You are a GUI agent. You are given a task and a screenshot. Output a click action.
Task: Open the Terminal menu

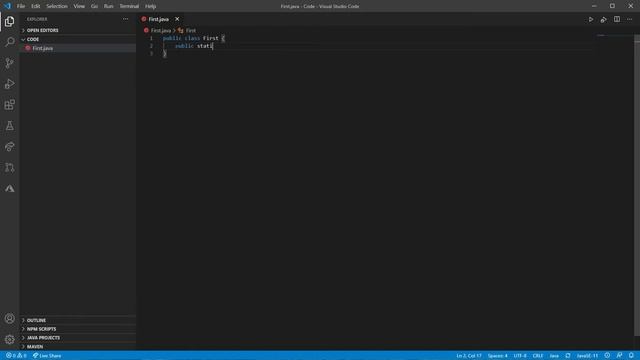point(129,6)
